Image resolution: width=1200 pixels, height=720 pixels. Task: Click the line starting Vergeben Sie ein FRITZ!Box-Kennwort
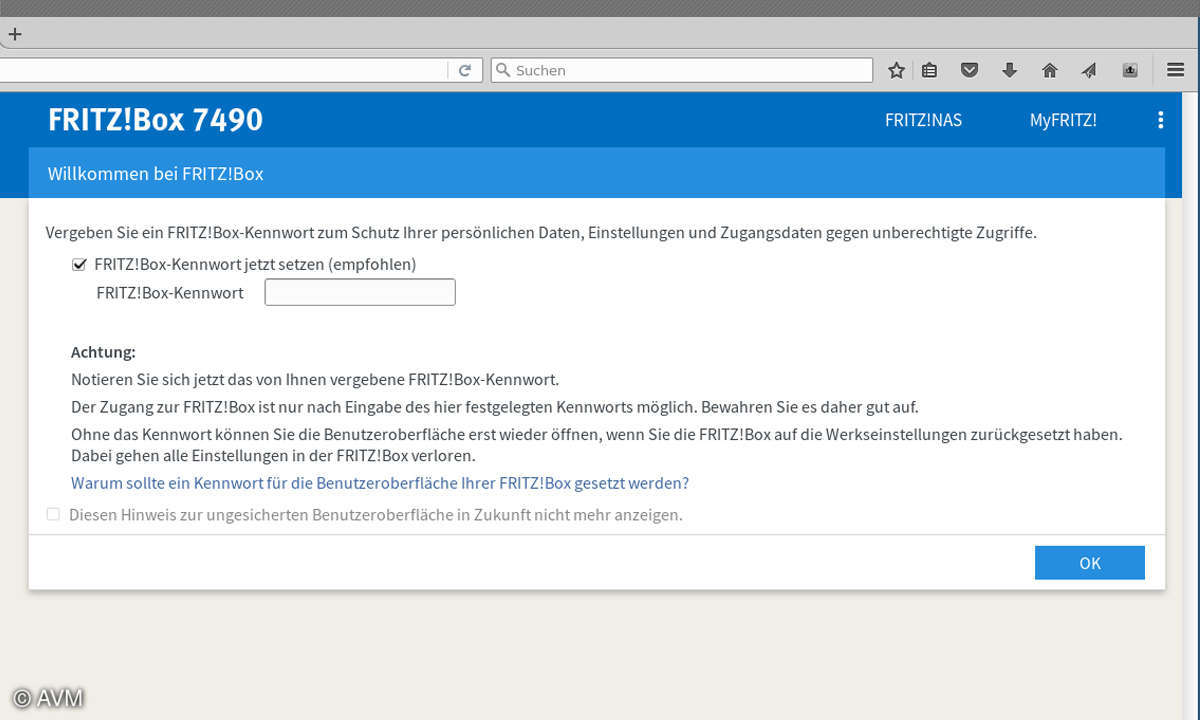point(541,233)
